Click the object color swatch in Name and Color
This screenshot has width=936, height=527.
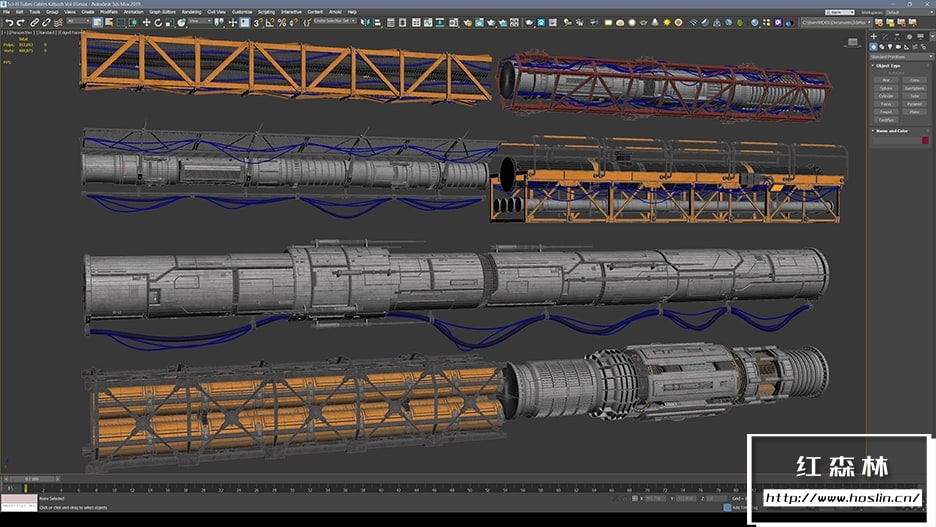925,140
